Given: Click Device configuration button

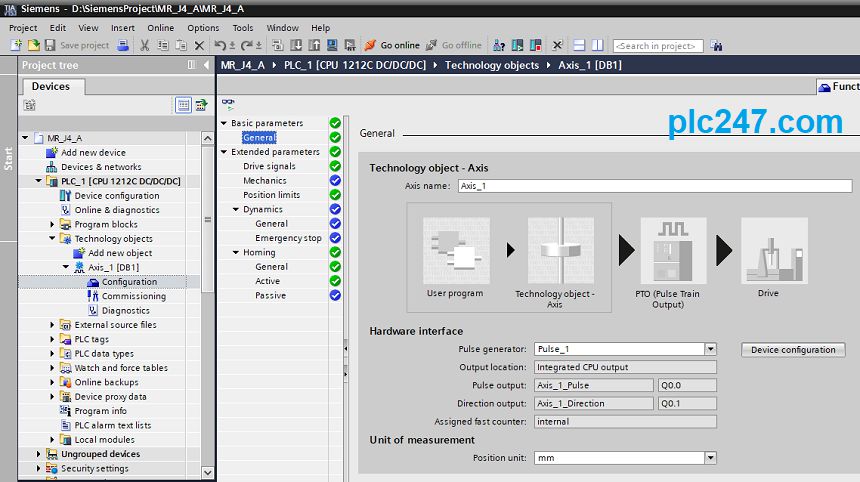Looking at the screenshot, I should [793, 349].
